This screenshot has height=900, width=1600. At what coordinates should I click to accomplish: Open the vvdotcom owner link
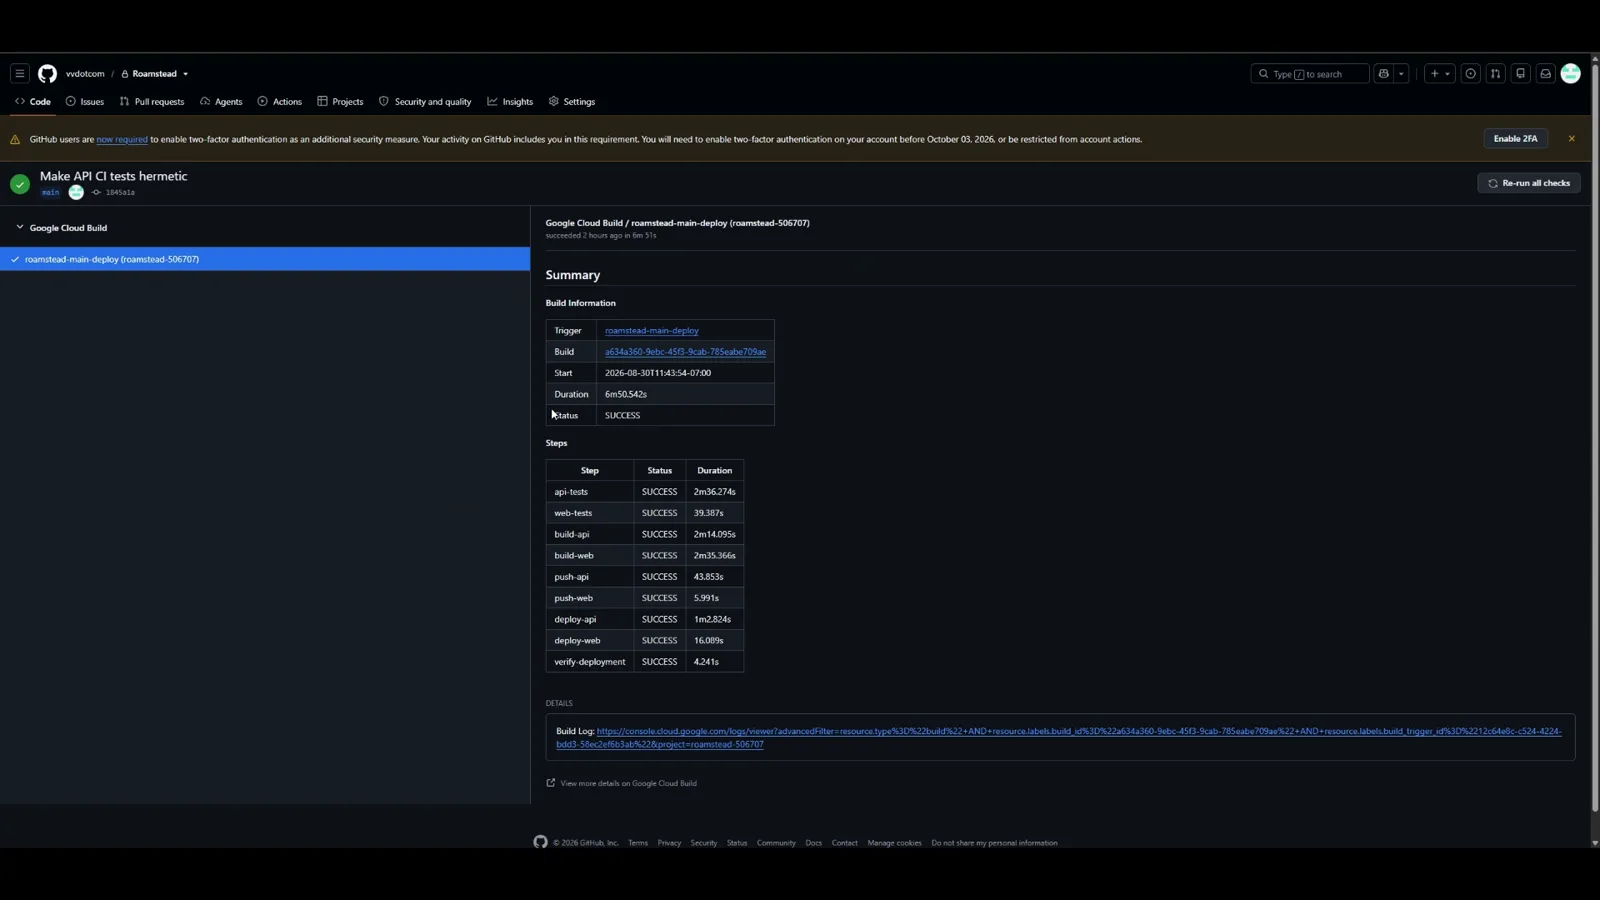(85, 74)
